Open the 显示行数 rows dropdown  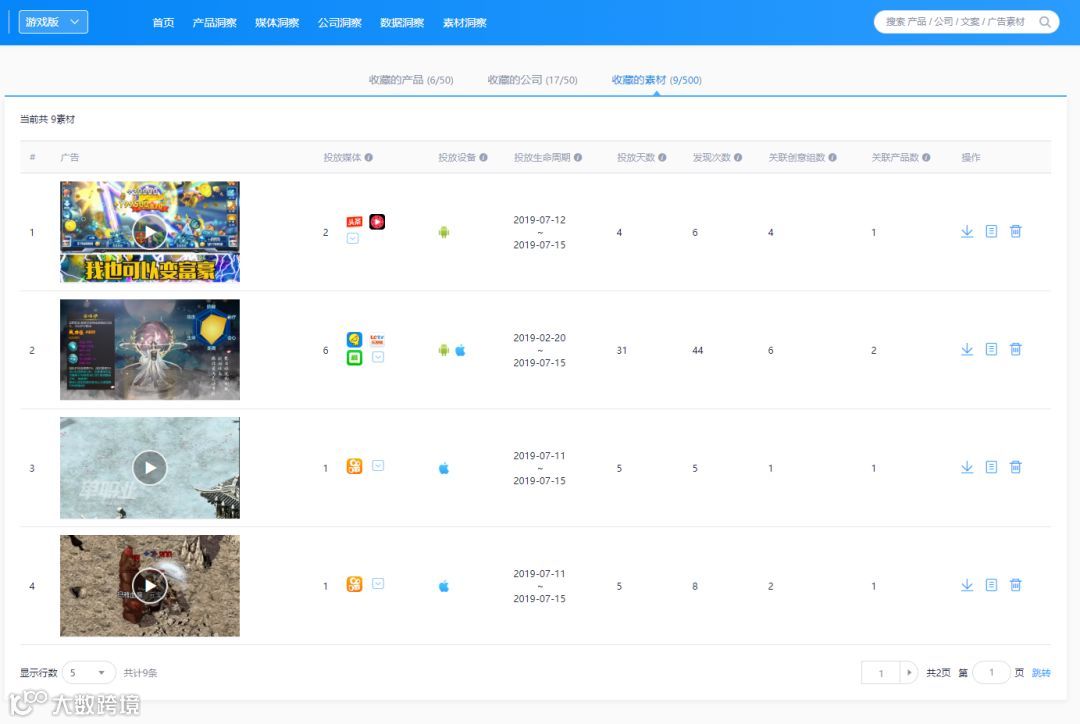[89, 672]
